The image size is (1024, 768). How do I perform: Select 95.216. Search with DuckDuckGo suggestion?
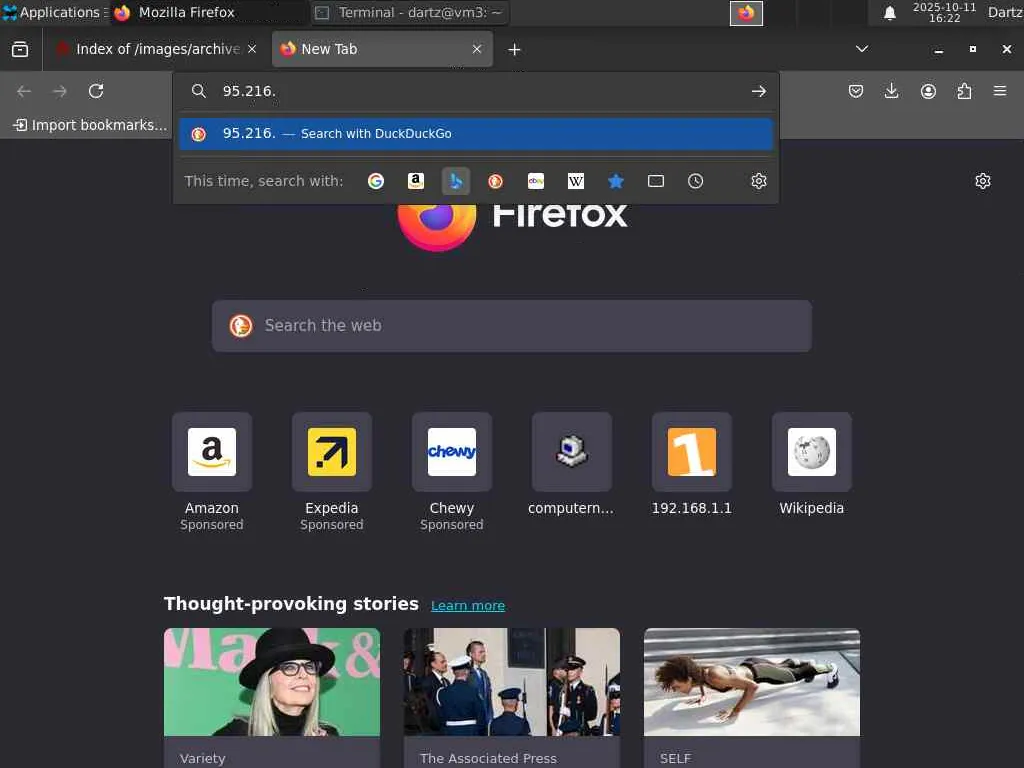(476, 134)
